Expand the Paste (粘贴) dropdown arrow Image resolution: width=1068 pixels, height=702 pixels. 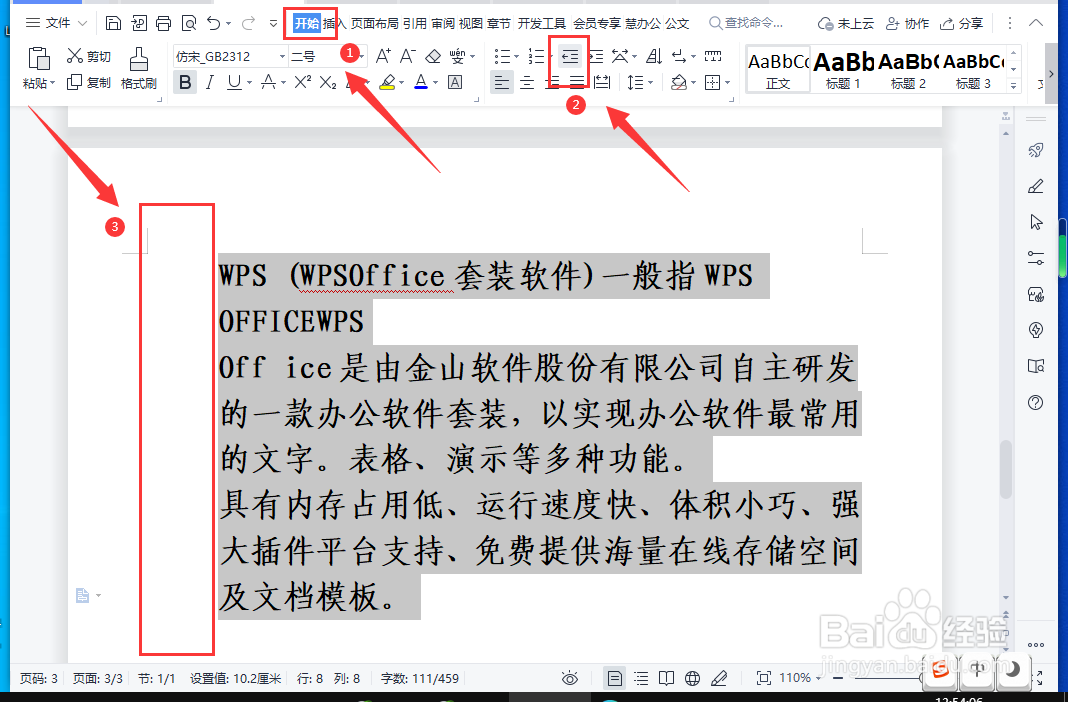[x=52, y=84]
